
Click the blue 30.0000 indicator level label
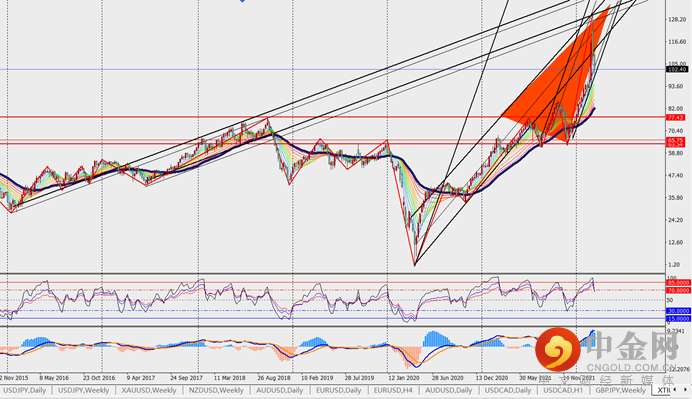point(678,311)
